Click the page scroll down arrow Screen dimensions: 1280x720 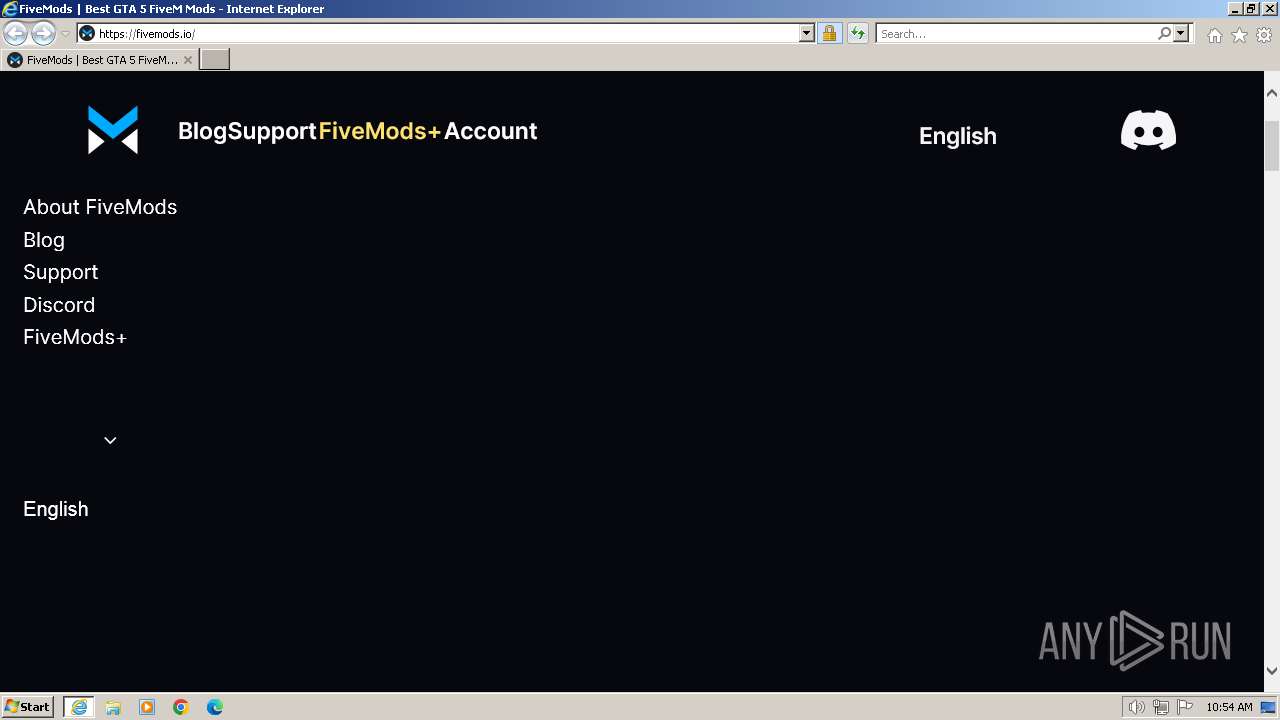pos(1272,670)
